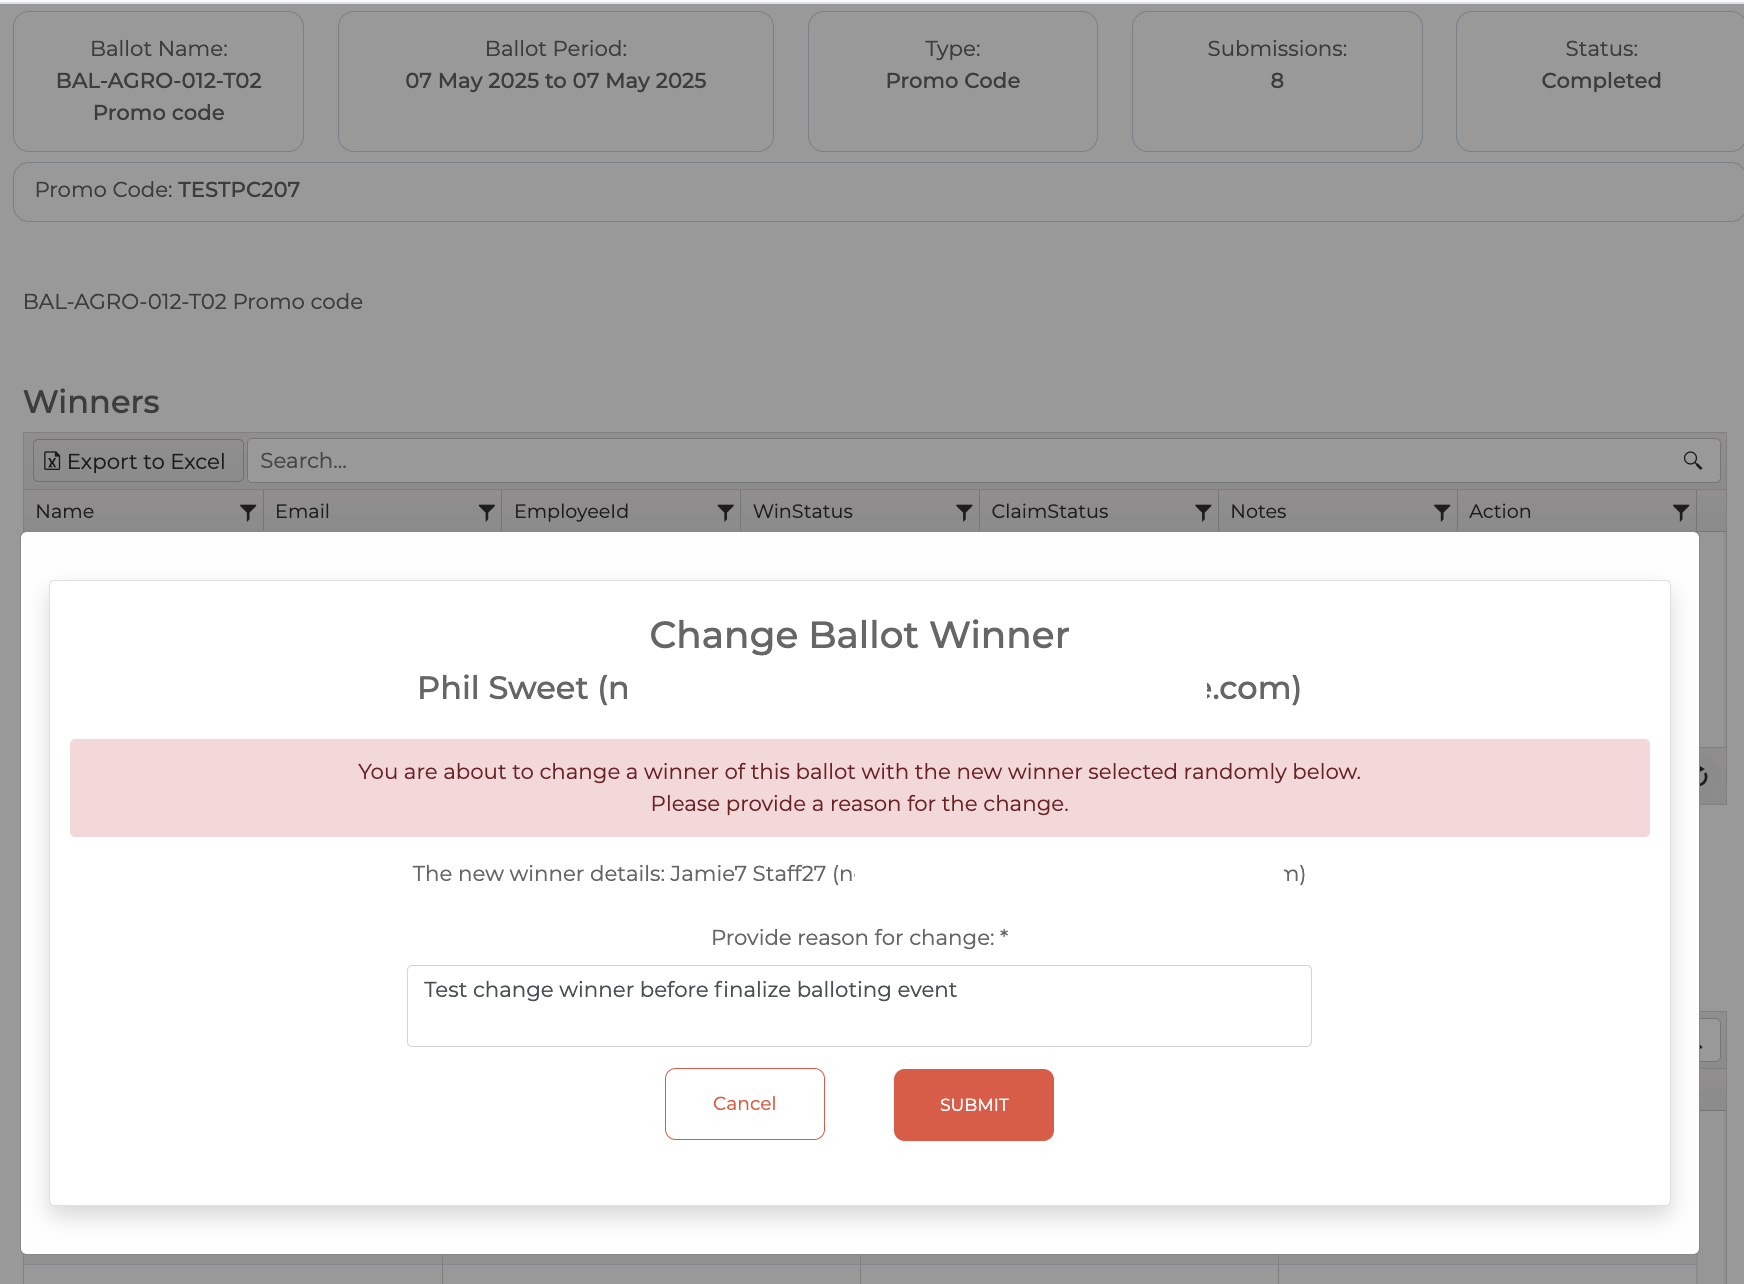Click the Export to Excel button
1744x1284 pixels.
tap(137, 461)
